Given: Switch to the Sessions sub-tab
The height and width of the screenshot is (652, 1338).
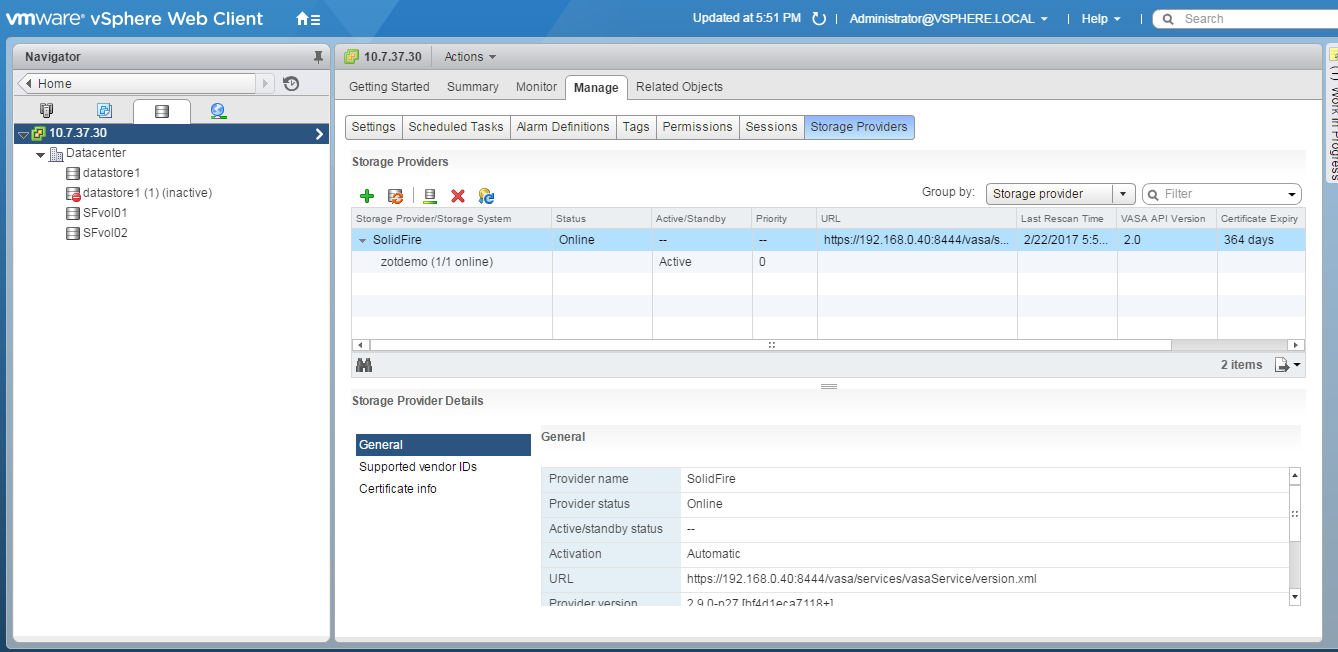Looking at the screenshot, I should coord(772,127).
